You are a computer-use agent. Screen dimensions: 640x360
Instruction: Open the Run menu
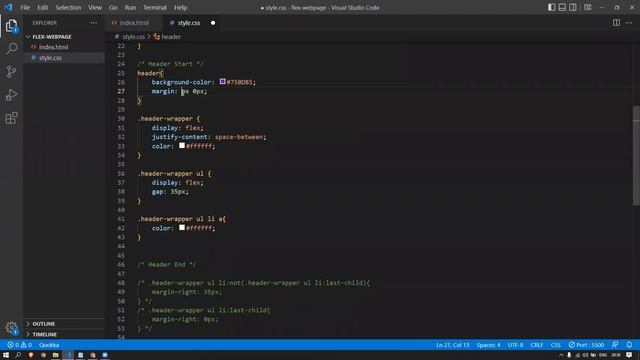pyautogui.click(x=130, y=7)
